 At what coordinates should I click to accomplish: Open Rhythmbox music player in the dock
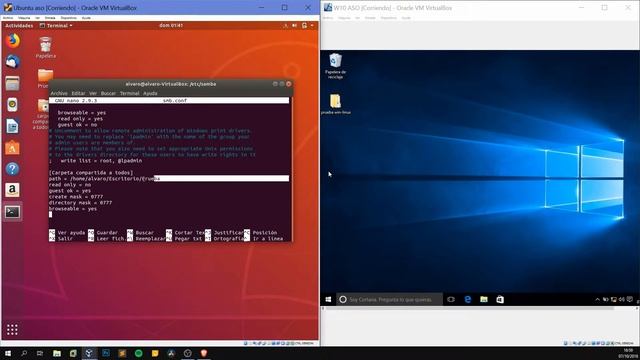click(13, 105)
